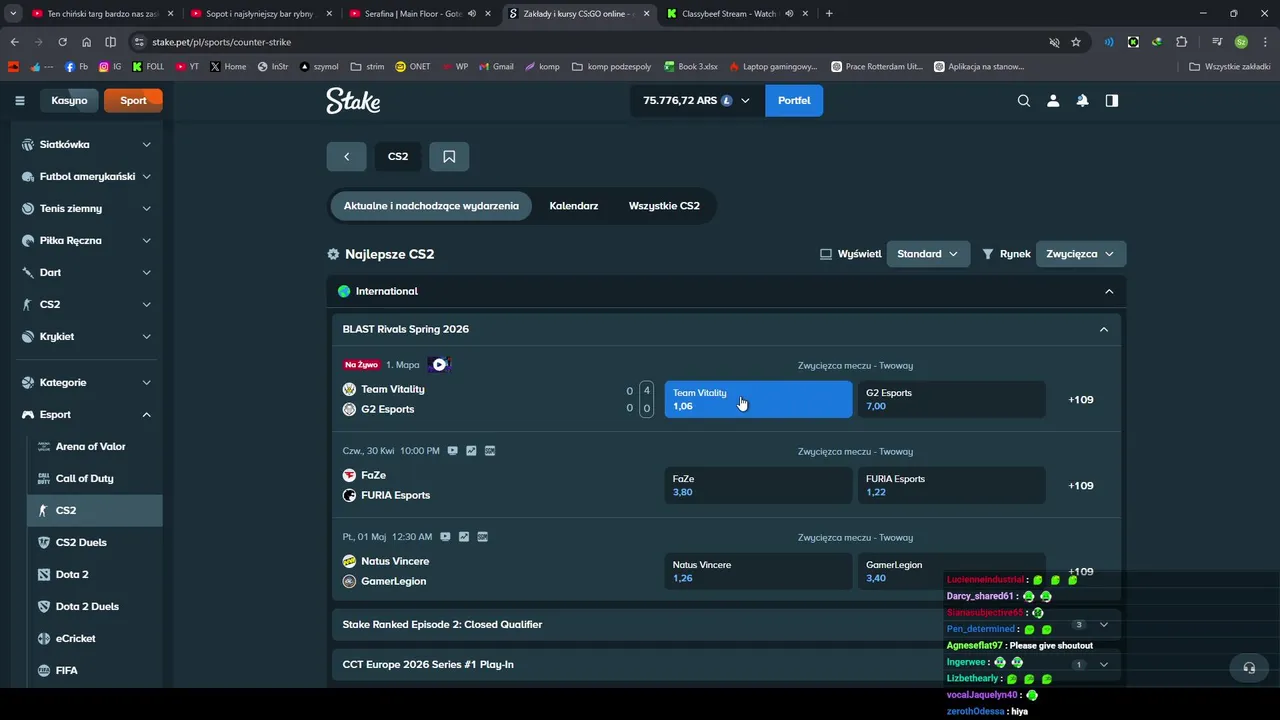Image resolution: width=1280 pixels, height=720 pixels.
Task: Switch to the Kalendarz tab
Action: [x=574, y=206]
